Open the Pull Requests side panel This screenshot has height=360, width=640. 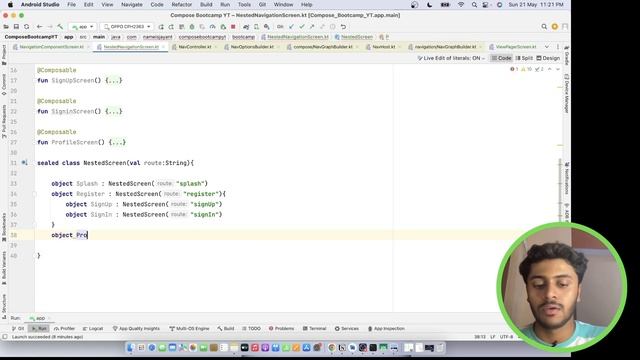pos(4,122)
